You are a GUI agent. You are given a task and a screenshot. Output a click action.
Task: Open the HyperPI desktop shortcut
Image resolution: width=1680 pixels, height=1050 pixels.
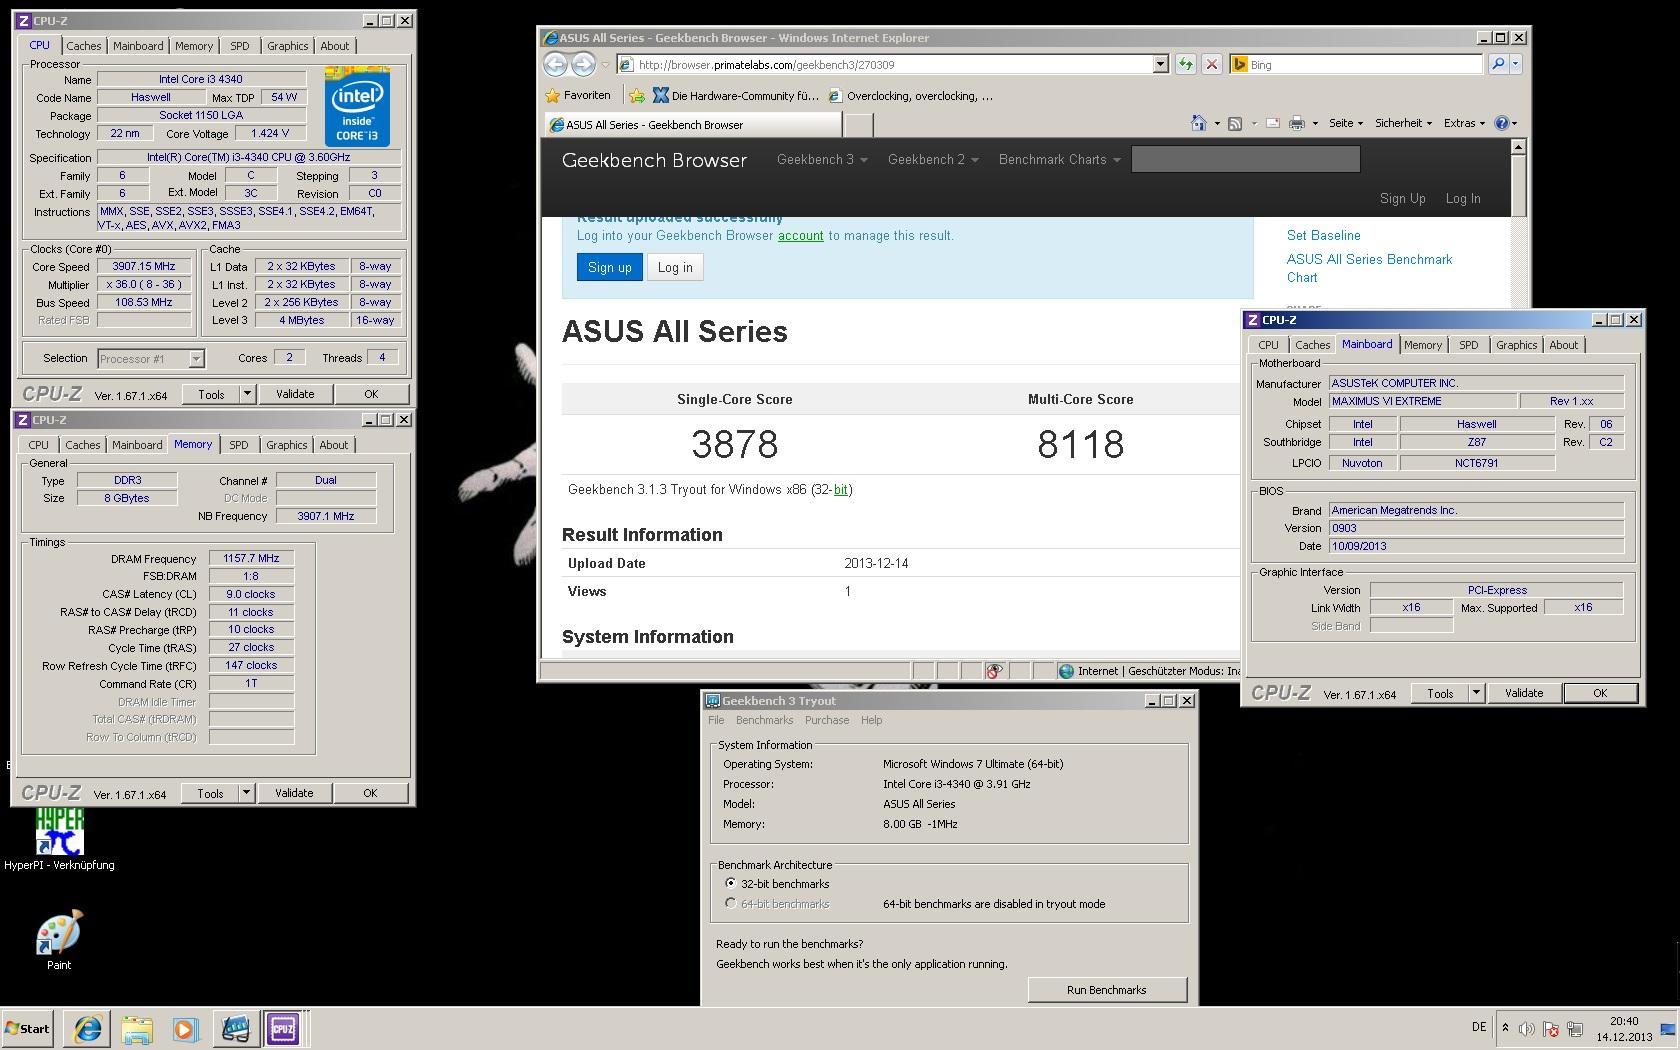(x=59, y=838)
